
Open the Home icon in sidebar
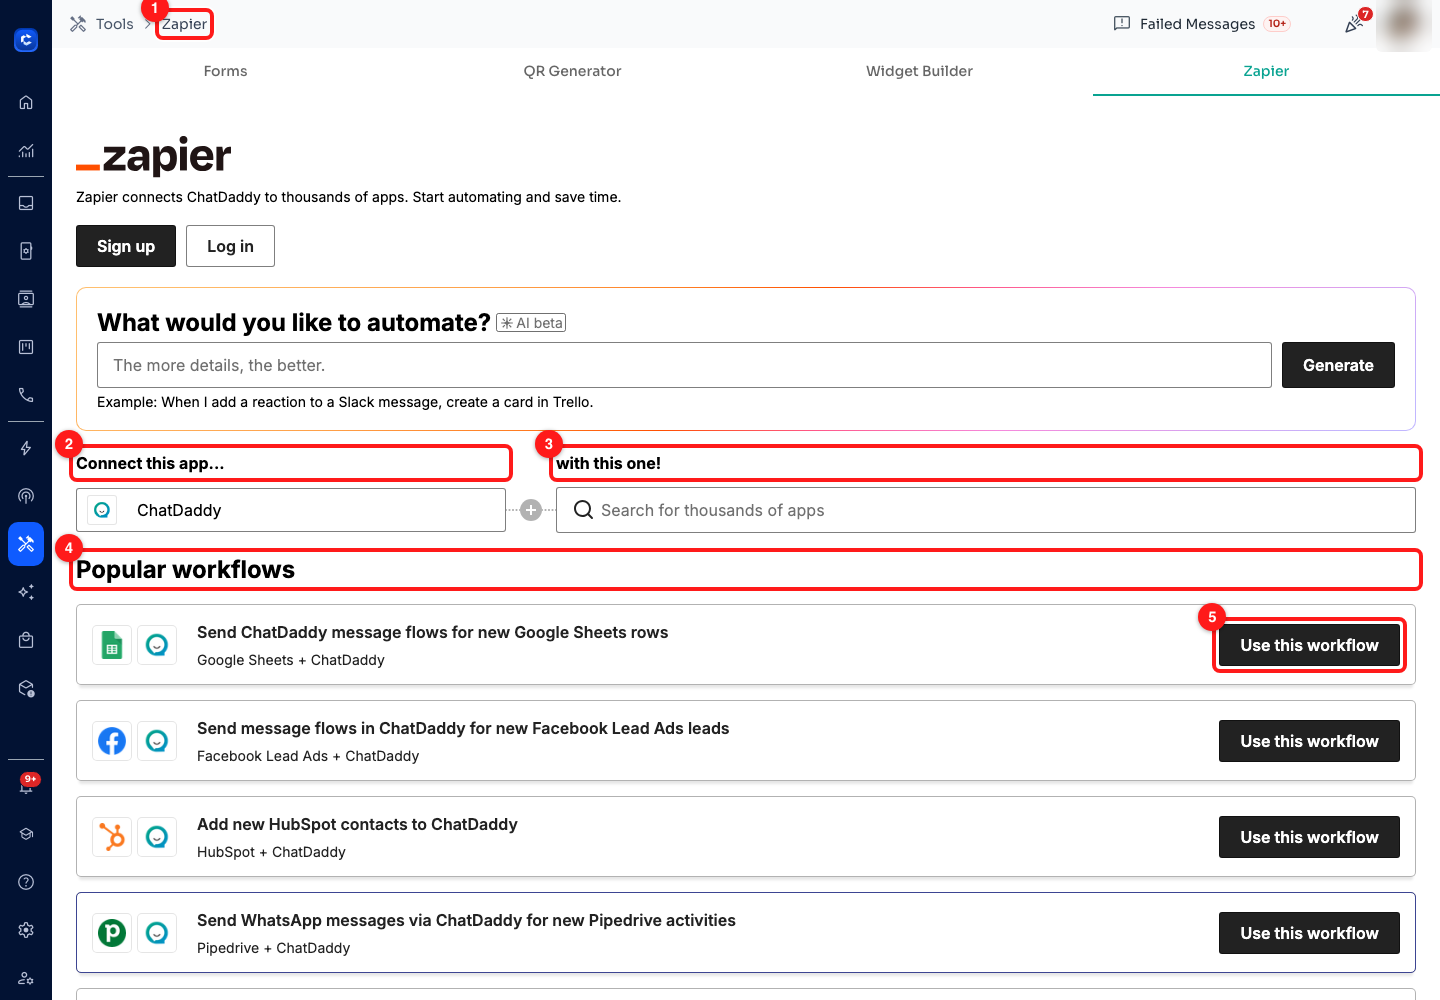point(26,102)
